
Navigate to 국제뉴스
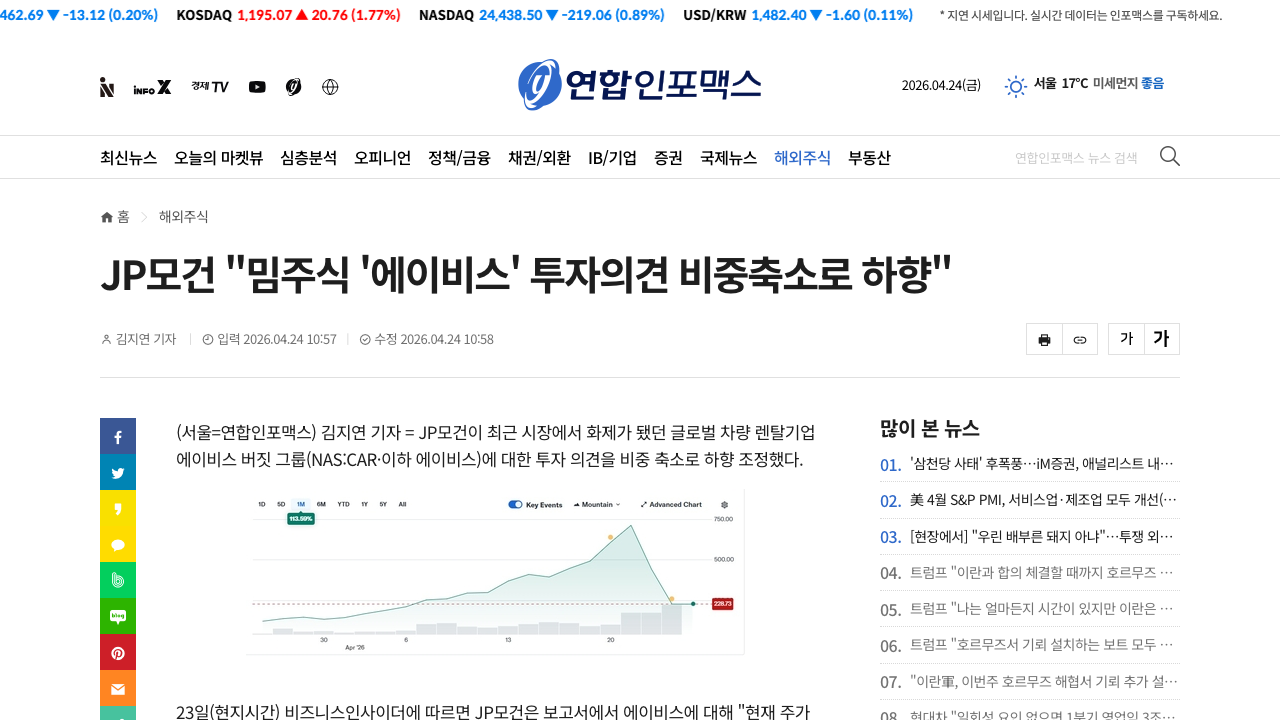click(728, 158)
